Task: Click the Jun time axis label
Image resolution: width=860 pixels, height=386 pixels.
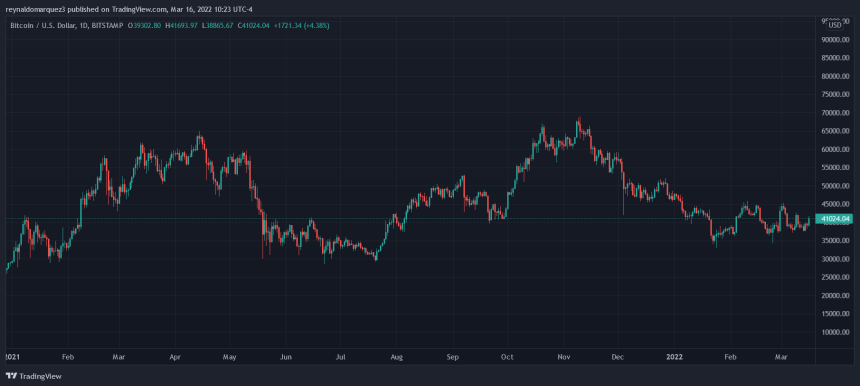Action: (x=286, y=357)
